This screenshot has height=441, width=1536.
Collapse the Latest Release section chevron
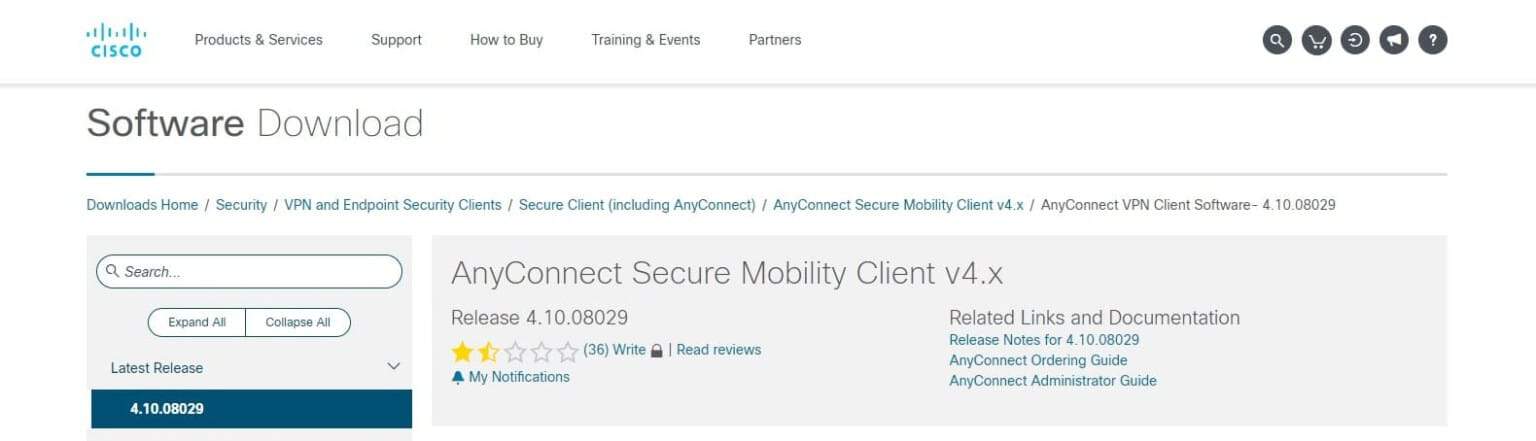pyautogui.click(x=393, y=367)
